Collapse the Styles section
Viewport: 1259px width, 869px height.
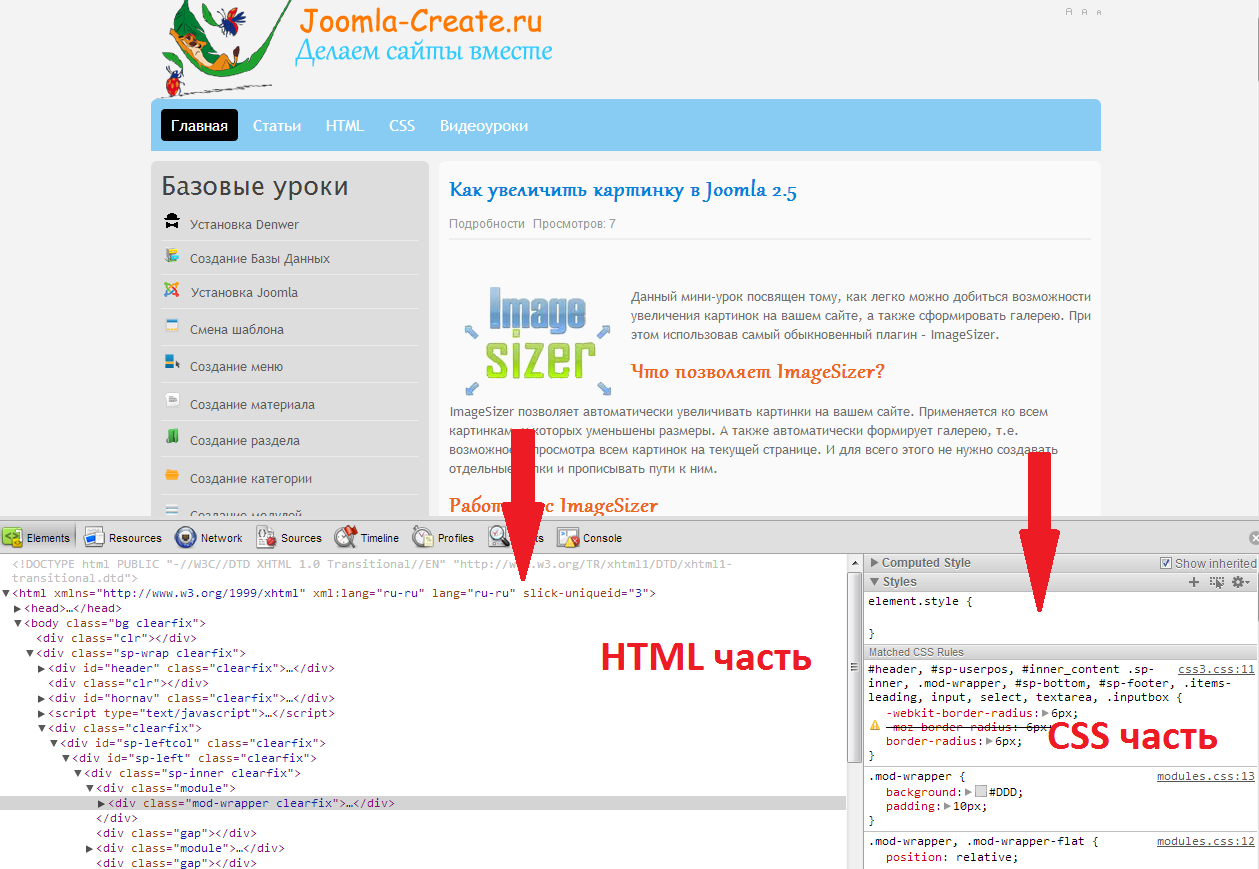coord(875,582)
